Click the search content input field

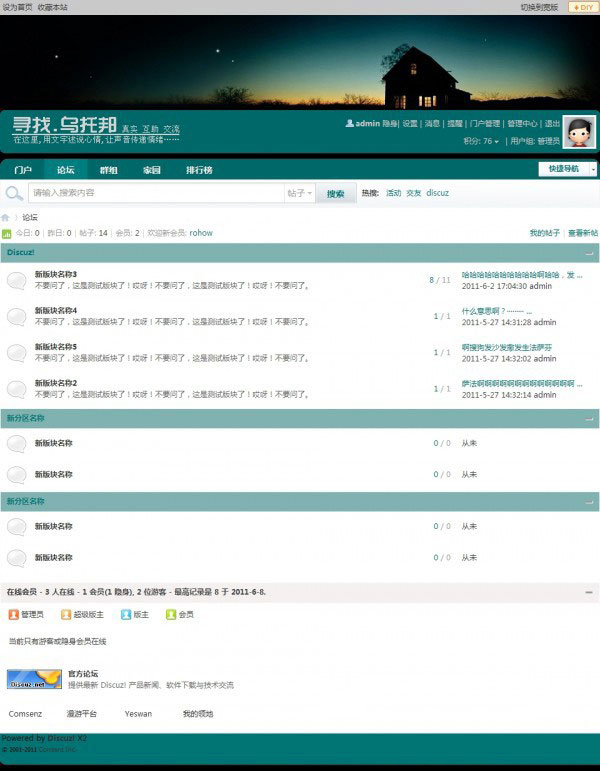click(156, 193)
